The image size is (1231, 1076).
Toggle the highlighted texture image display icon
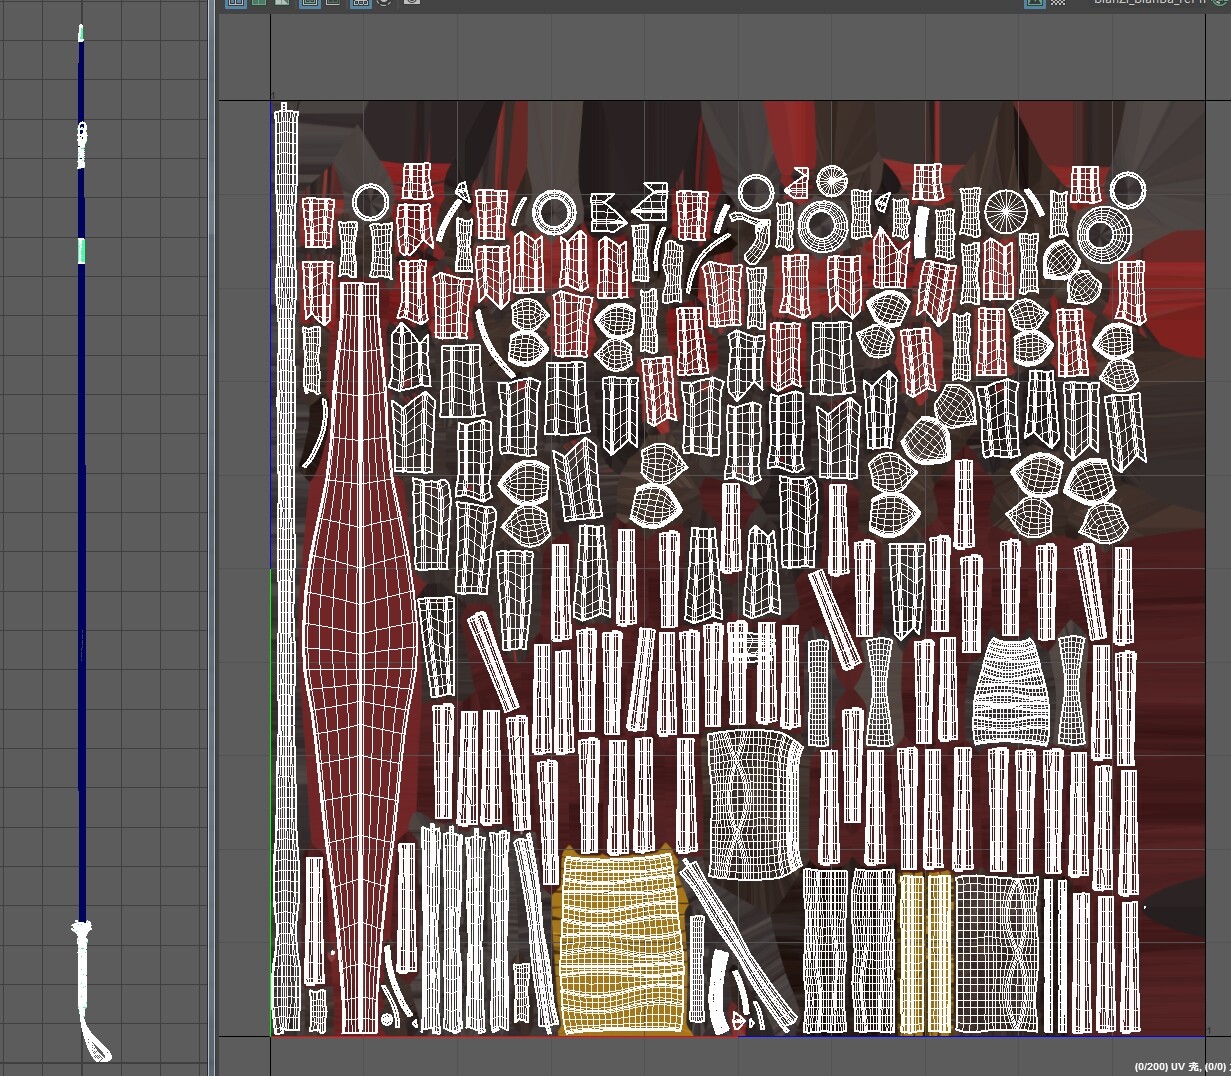1034,2
